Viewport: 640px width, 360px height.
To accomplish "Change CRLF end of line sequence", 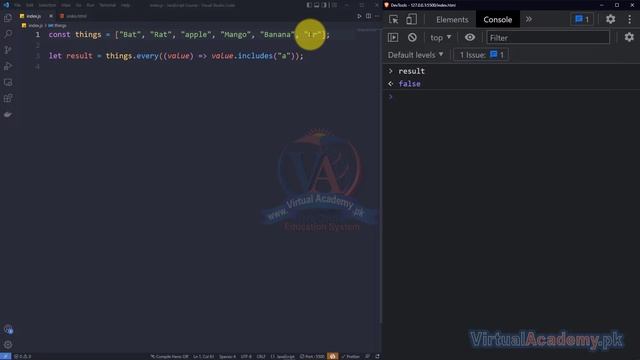I will click(261, 356).
